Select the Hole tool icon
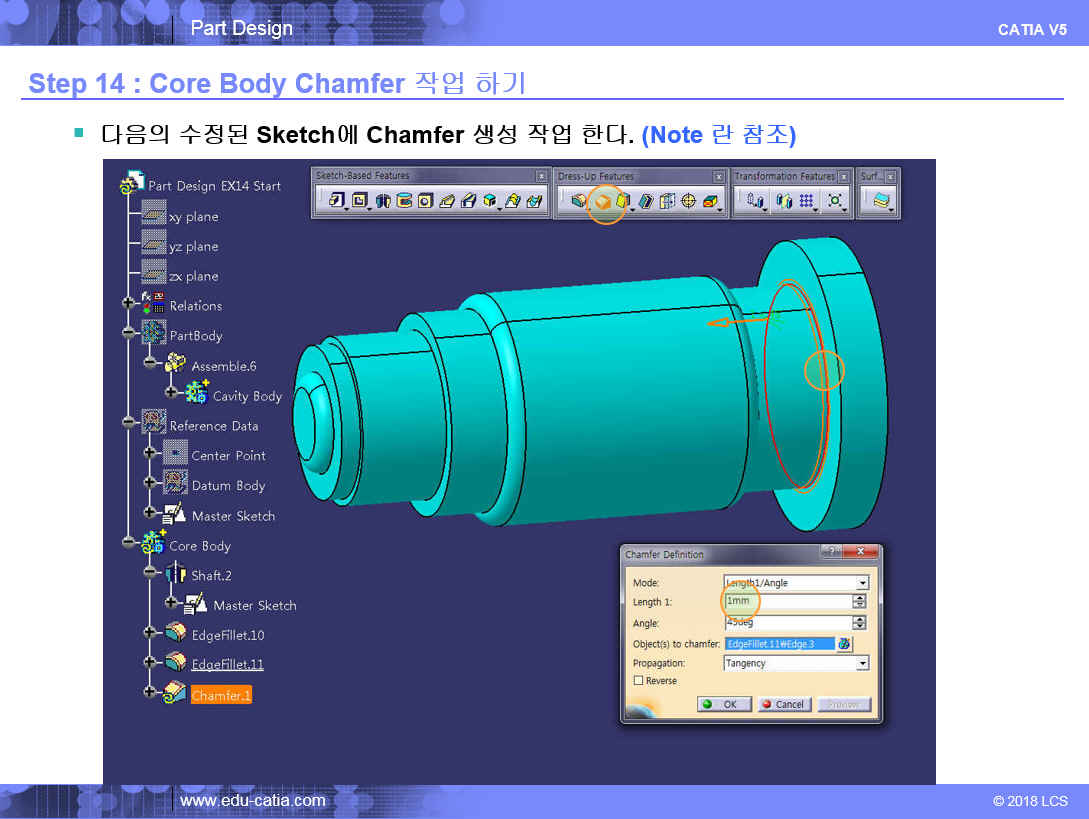The height and width of the screenshot is (819, 1089). tap(425, 201)
